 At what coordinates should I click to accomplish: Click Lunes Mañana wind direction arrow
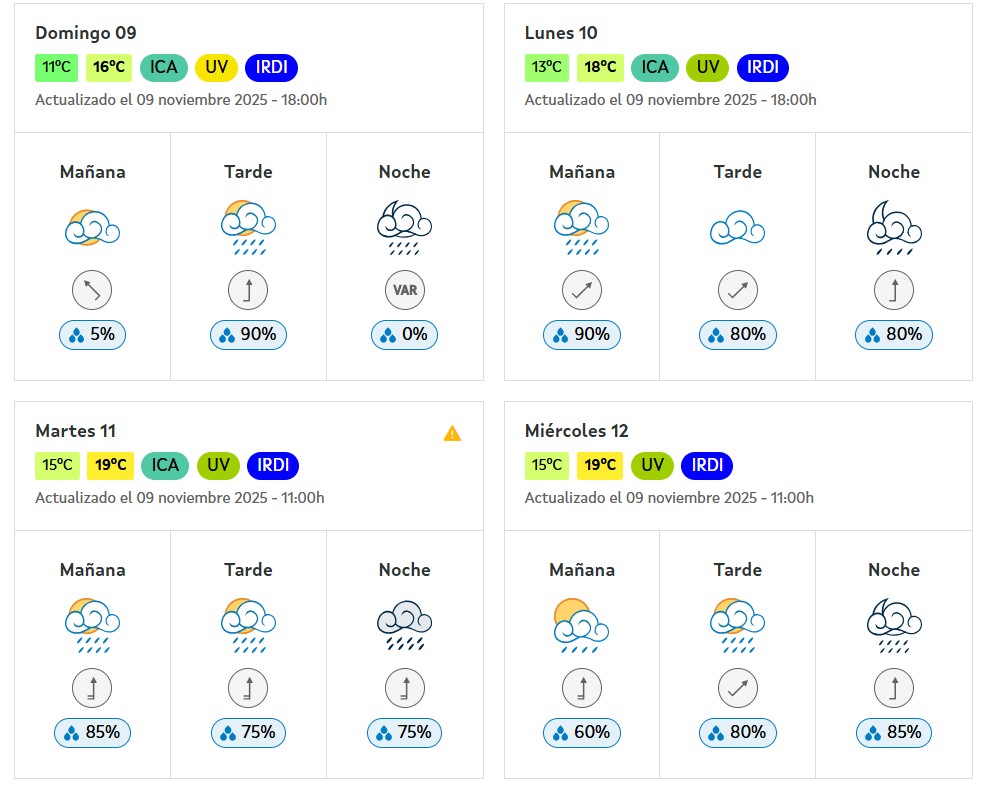pos(581,291)
